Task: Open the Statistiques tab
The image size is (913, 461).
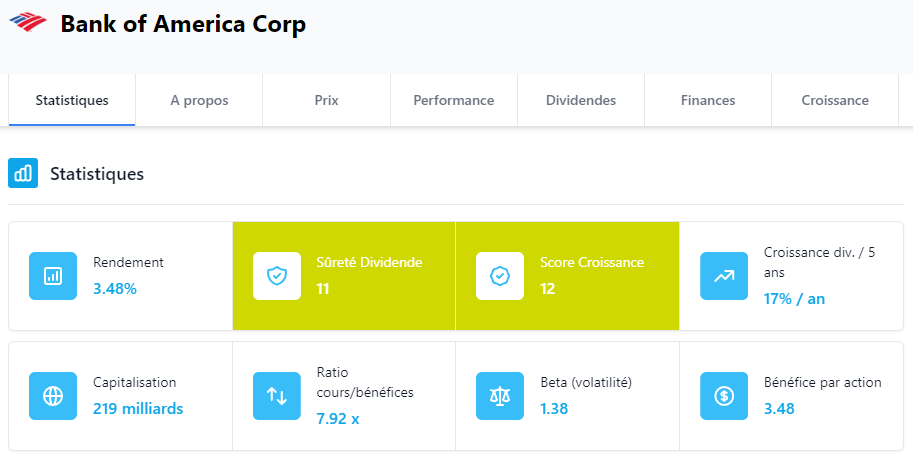Action: coord(72,100)
